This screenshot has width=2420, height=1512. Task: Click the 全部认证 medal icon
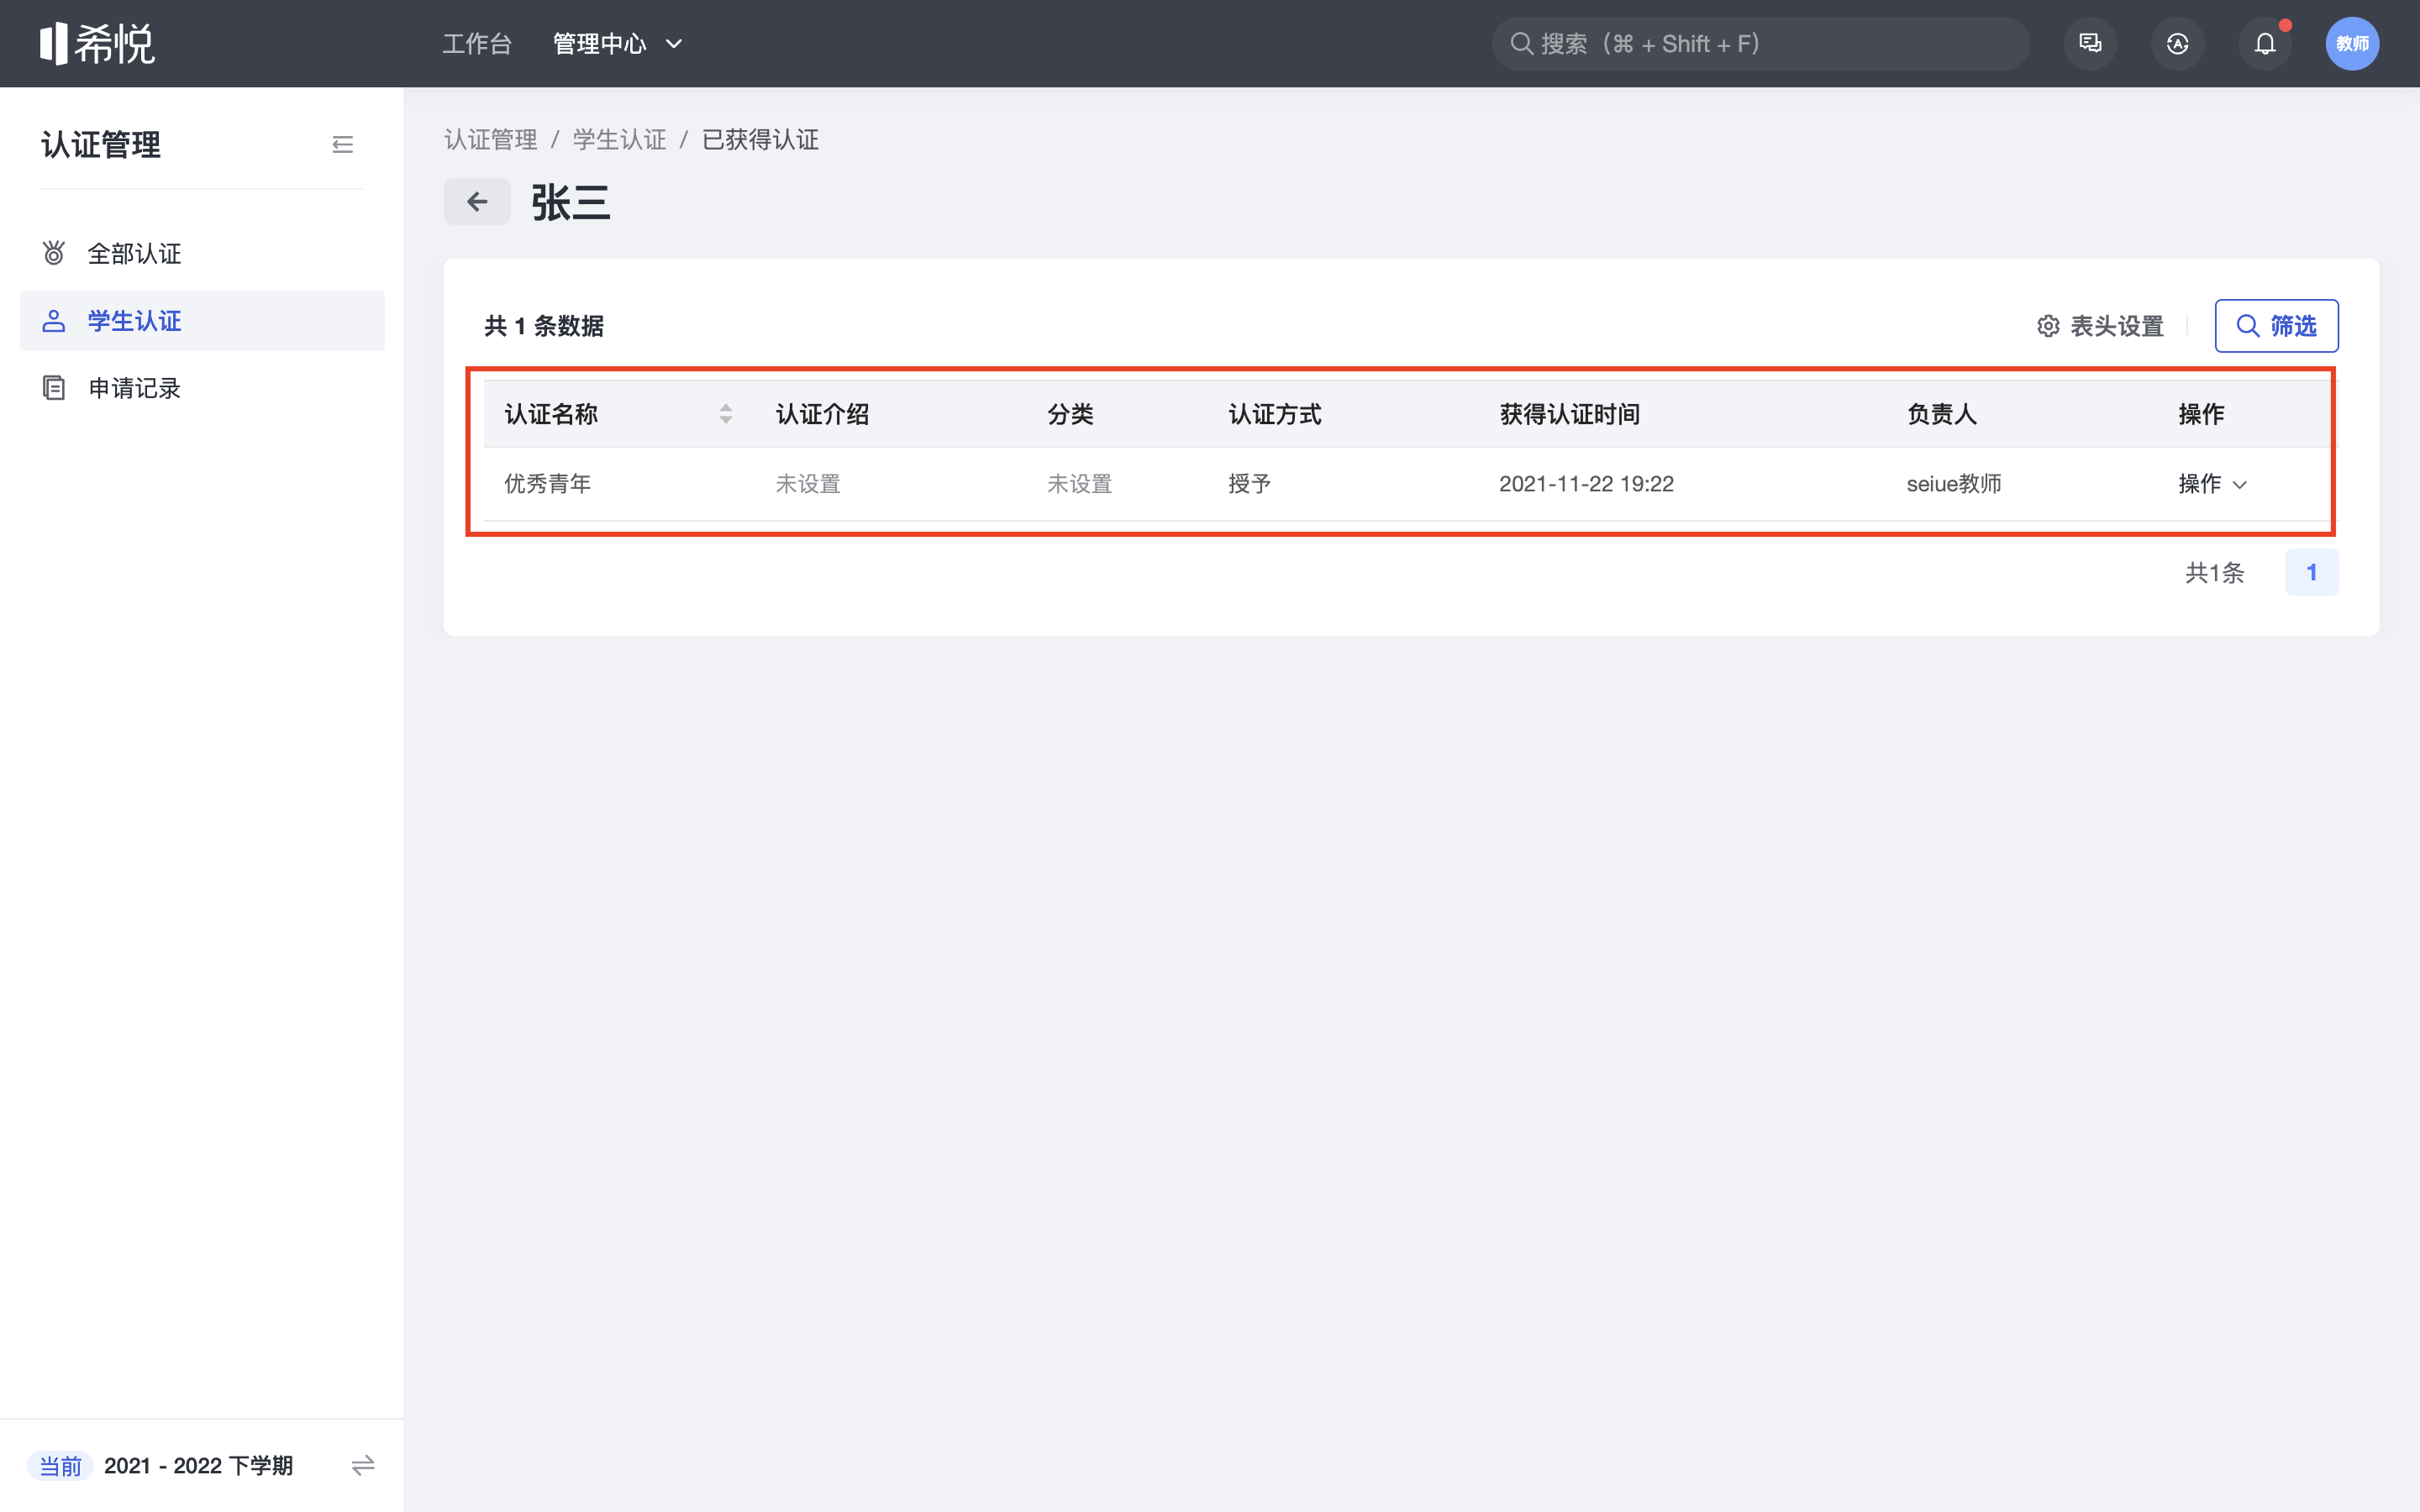54,254
